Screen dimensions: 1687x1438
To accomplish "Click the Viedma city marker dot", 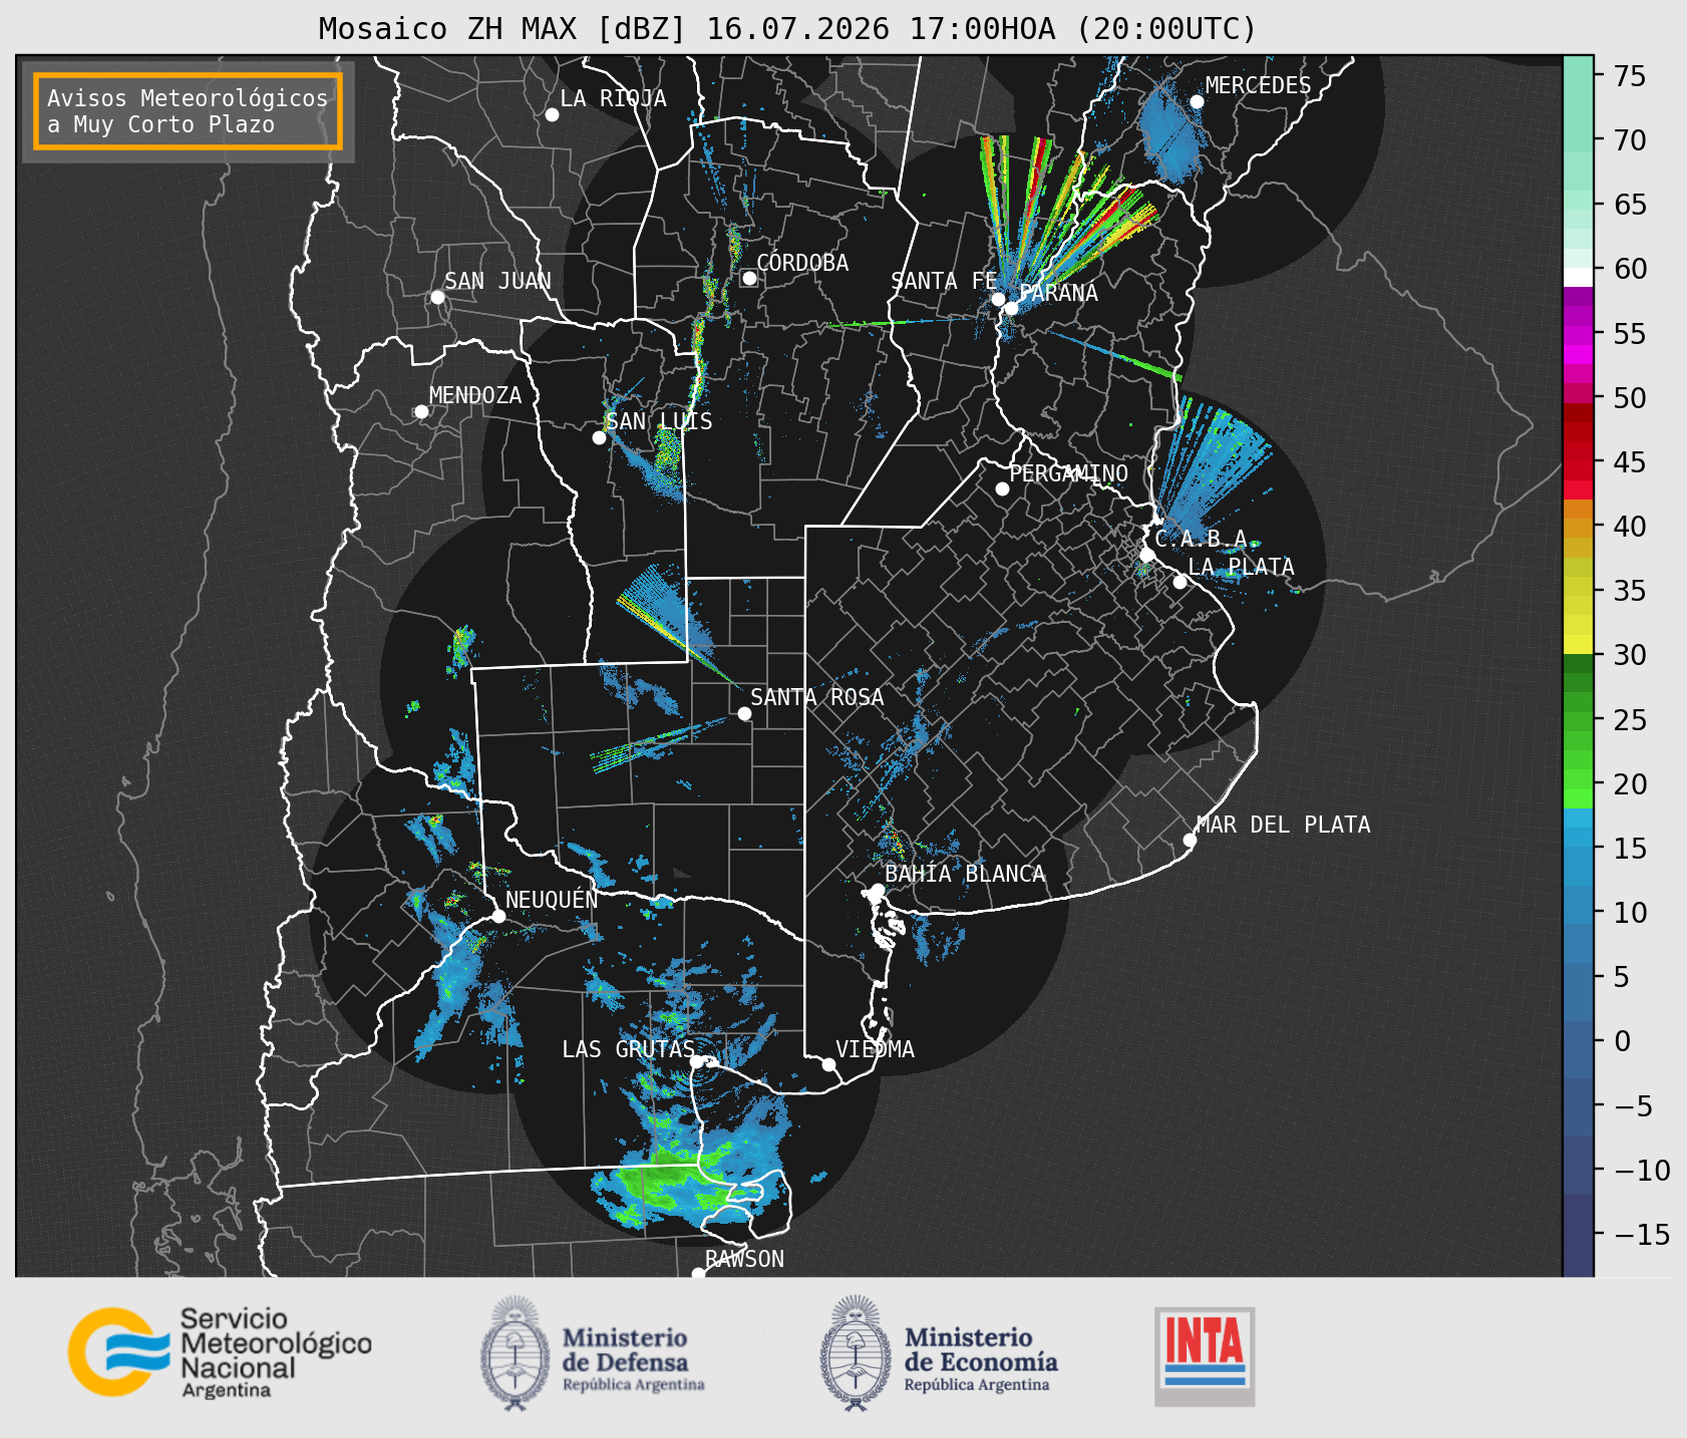I will point(828,1064).
